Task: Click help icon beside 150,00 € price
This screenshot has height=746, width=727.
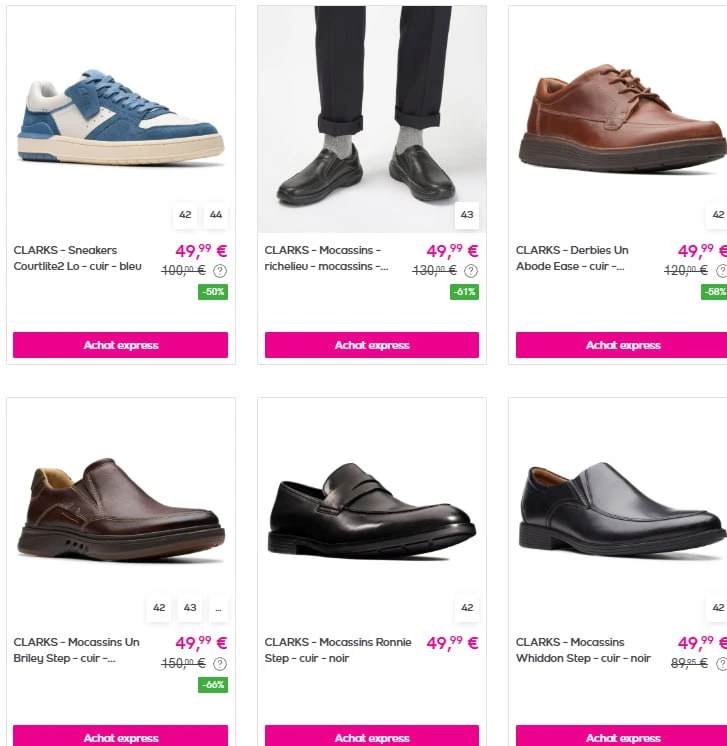Action: click(220, 664)
